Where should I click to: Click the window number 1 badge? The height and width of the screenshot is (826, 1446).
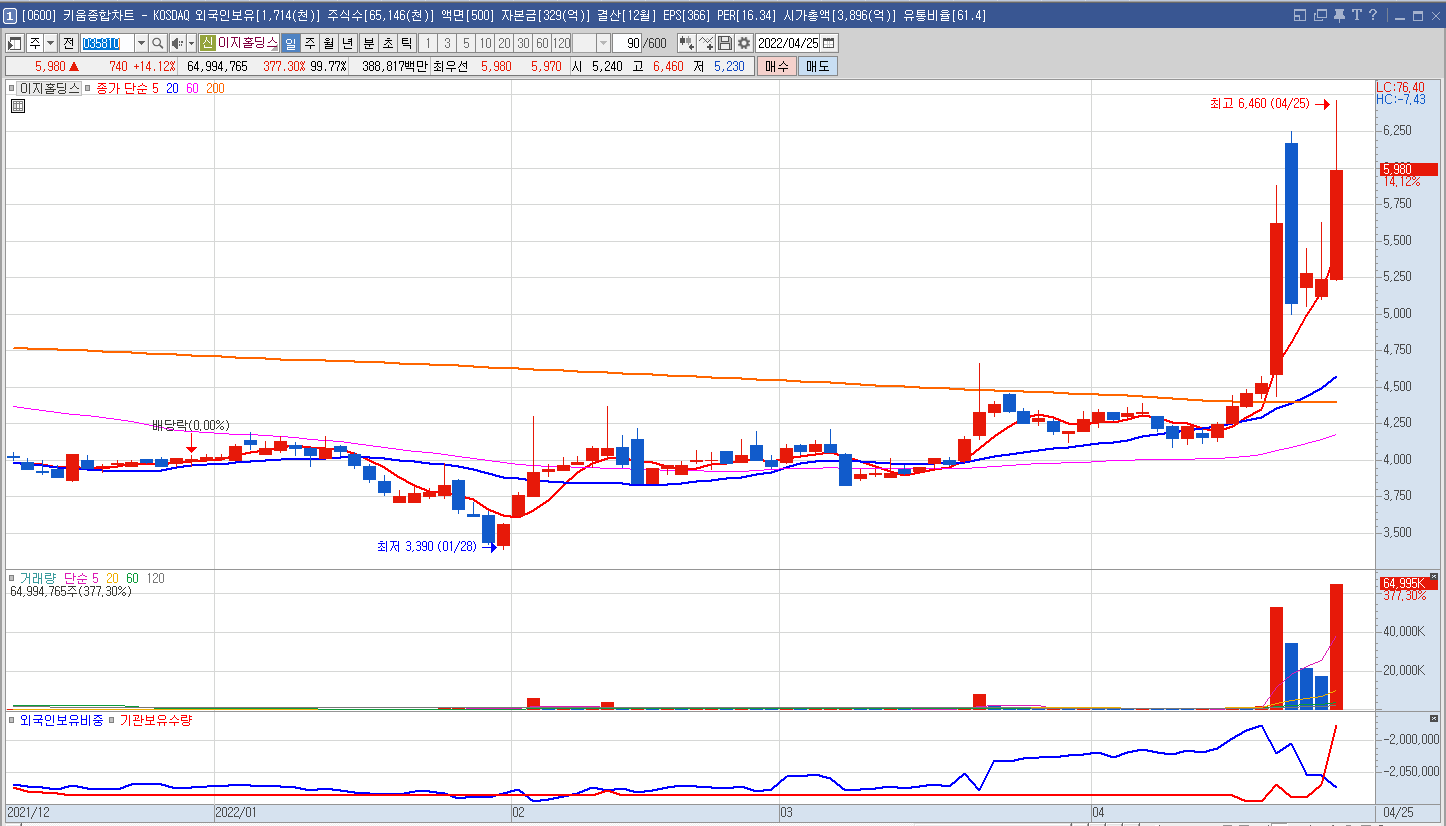[10, 15]
